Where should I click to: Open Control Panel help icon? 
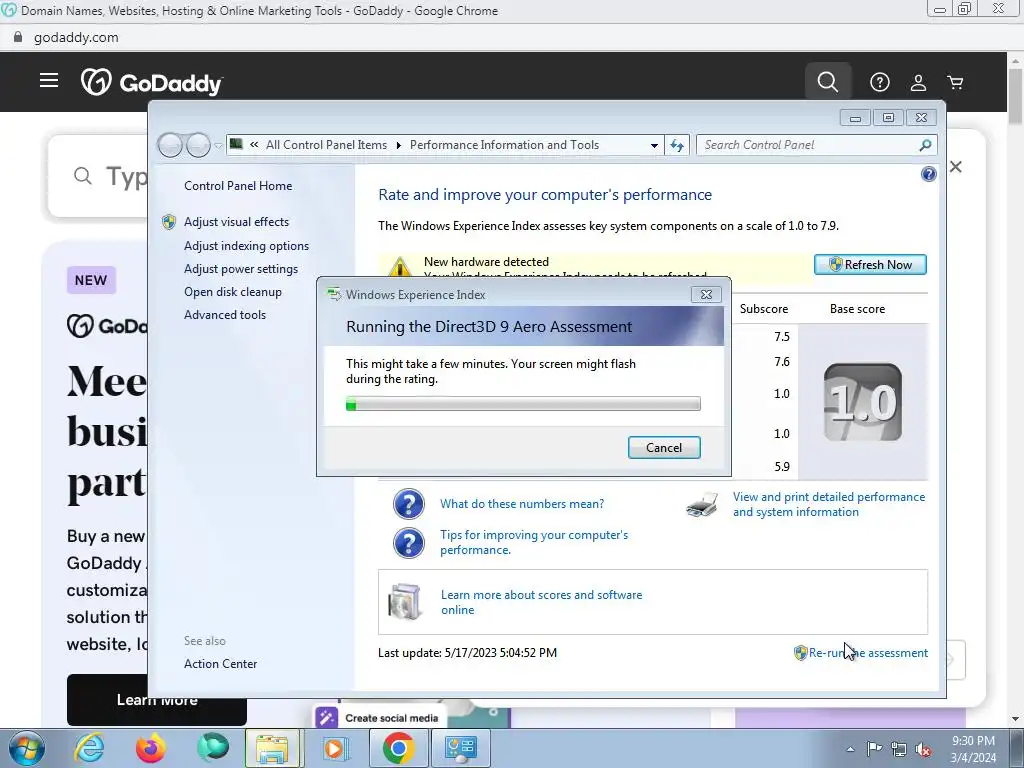[x=929, y=174]
